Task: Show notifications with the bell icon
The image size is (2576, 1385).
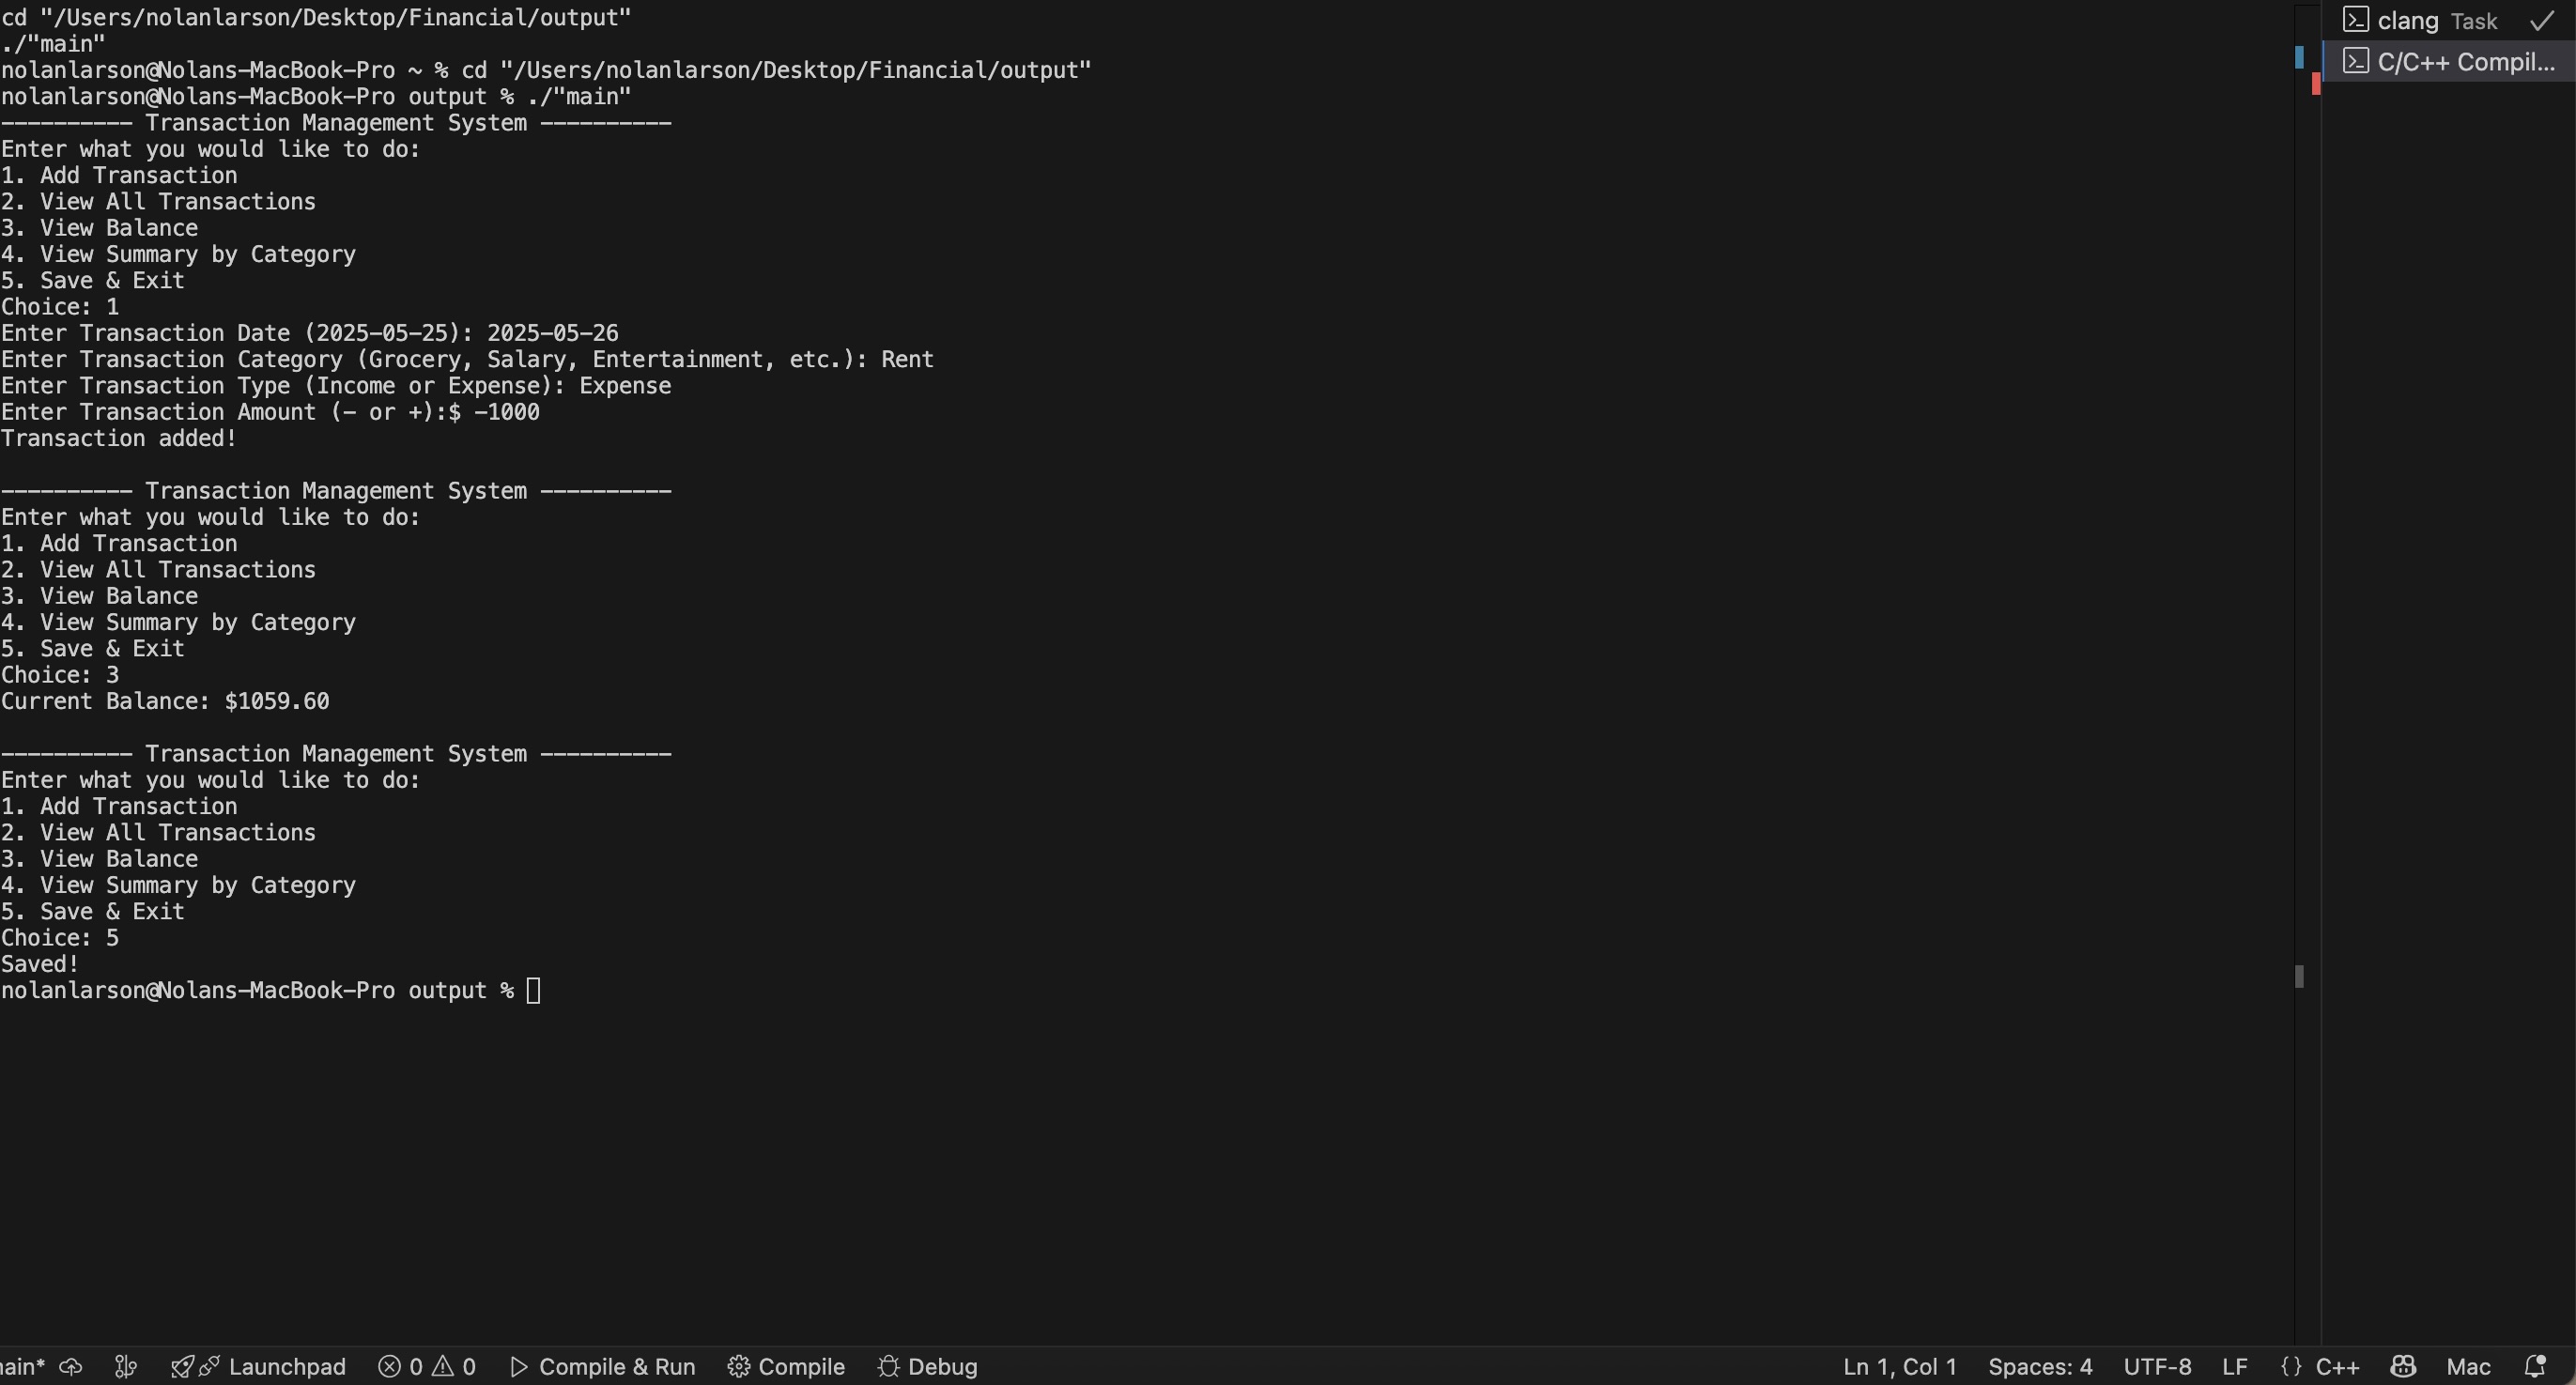Action: click(x=2535, y=1367)
